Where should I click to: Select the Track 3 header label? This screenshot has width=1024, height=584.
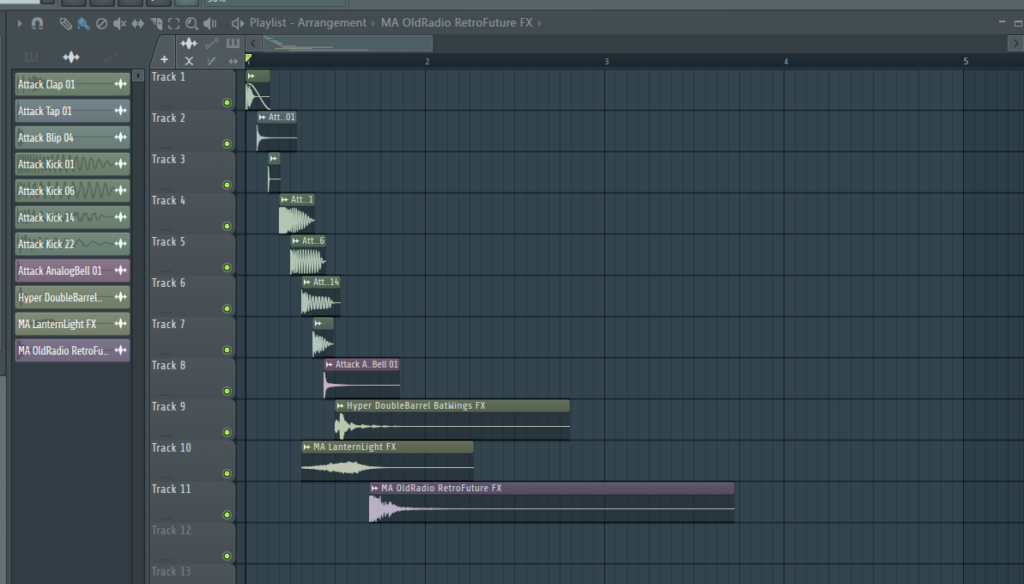168,159
